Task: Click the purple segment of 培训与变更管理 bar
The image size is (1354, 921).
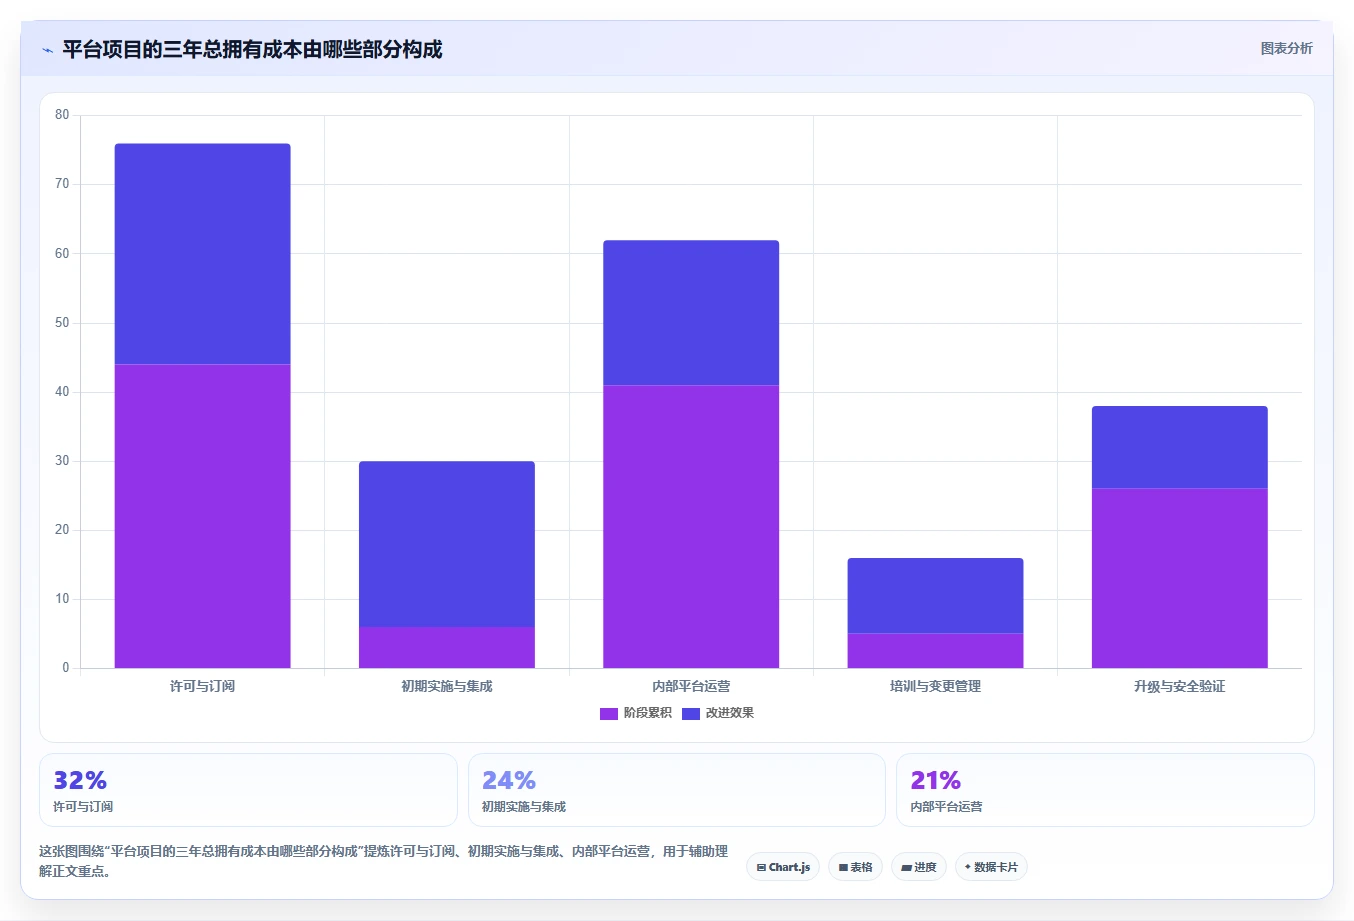Action: click(x=935, y=650)
